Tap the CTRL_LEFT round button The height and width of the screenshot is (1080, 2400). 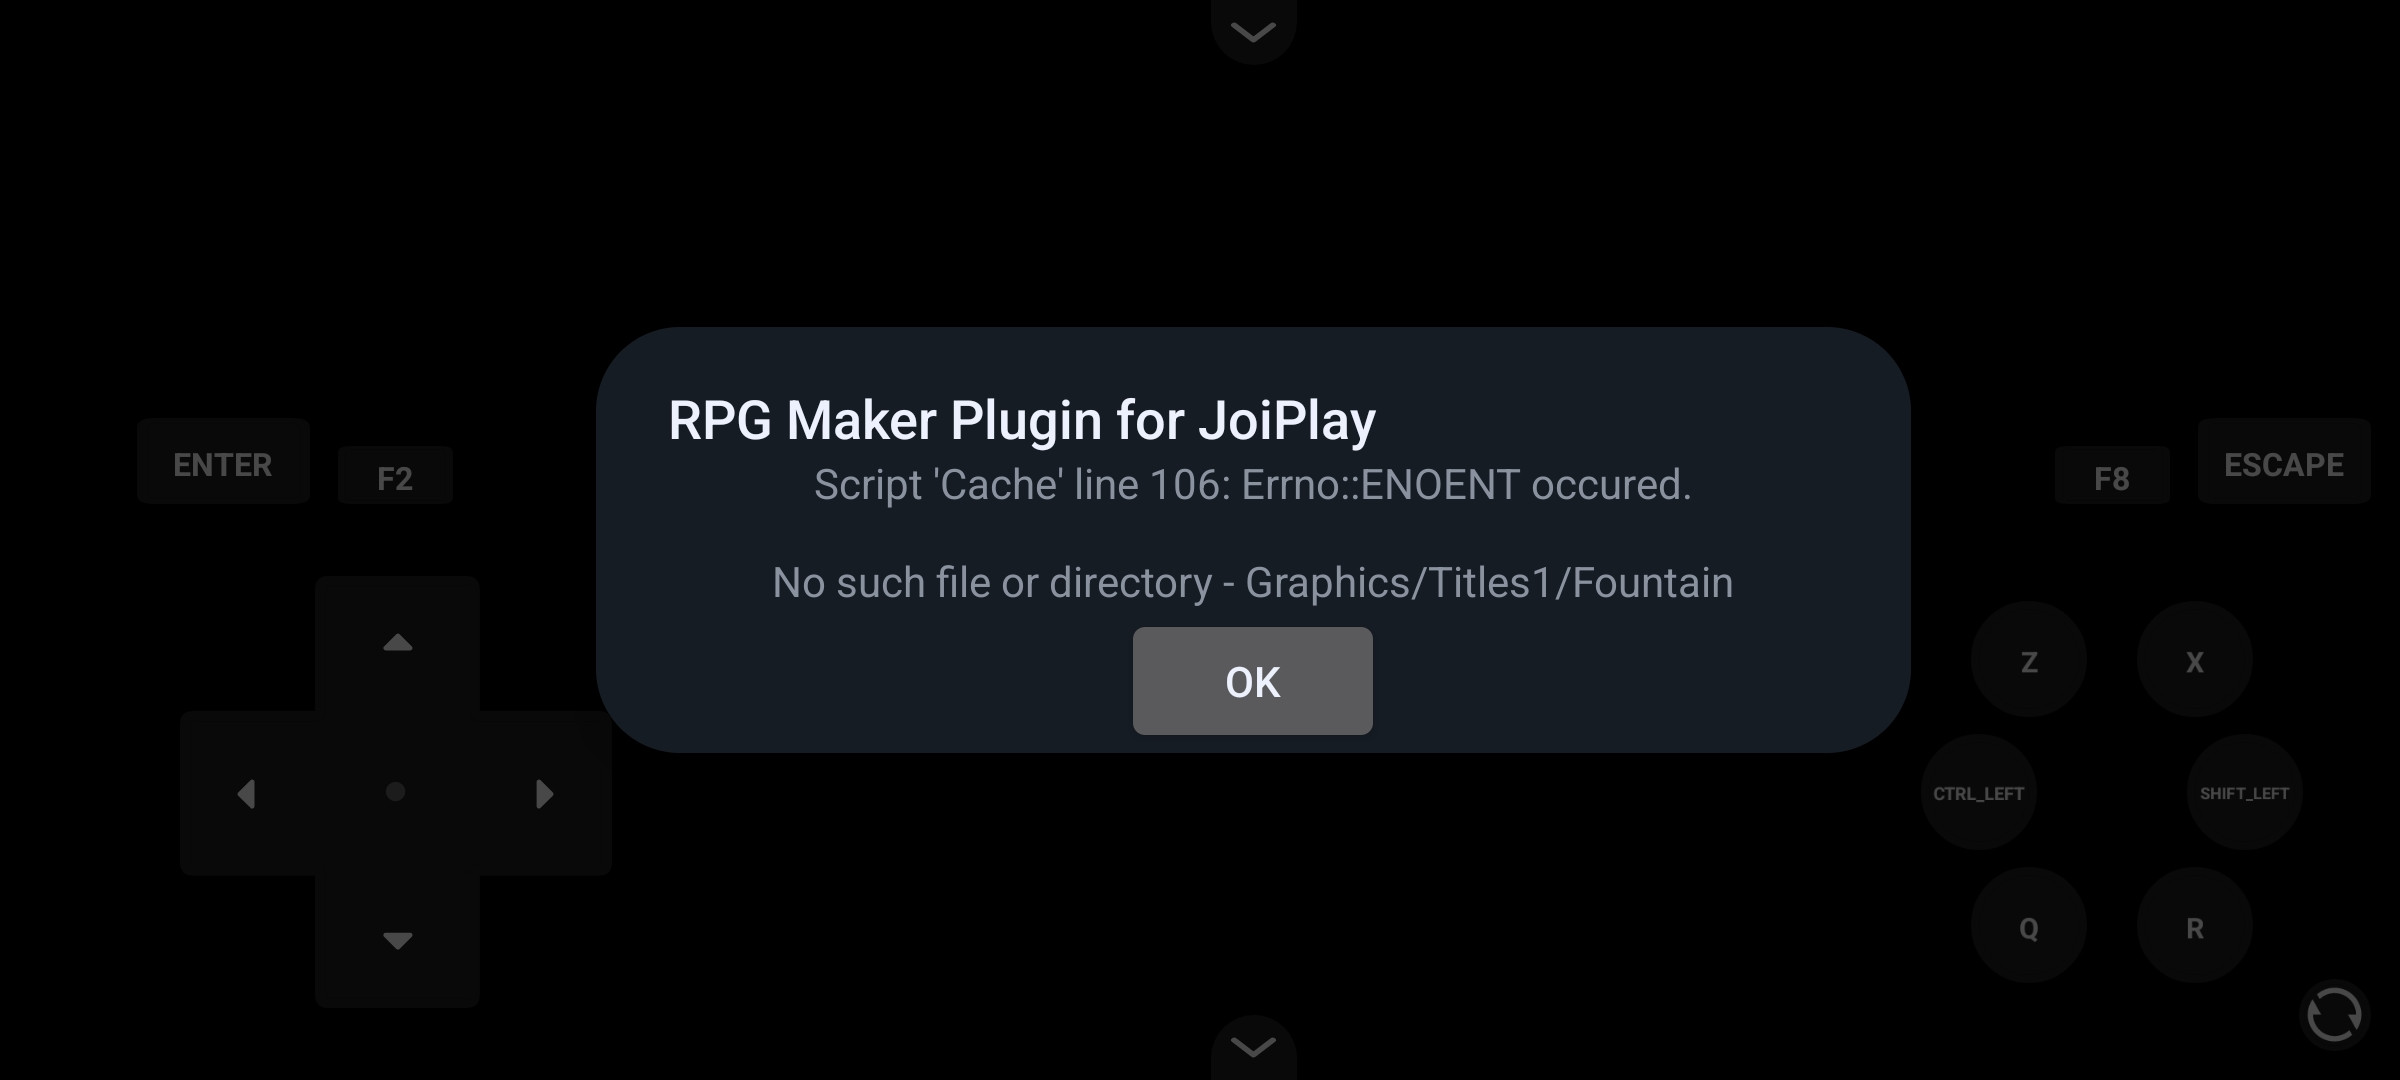coord(1979,793)
